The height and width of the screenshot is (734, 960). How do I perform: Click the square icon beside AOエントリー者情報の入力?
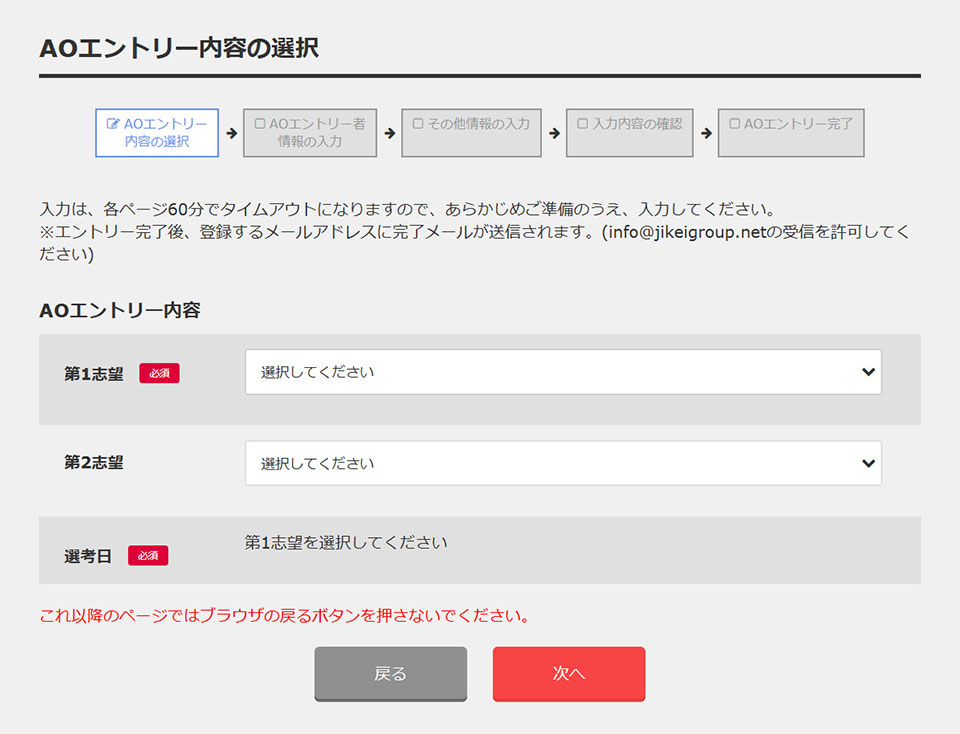coord(260,125)
